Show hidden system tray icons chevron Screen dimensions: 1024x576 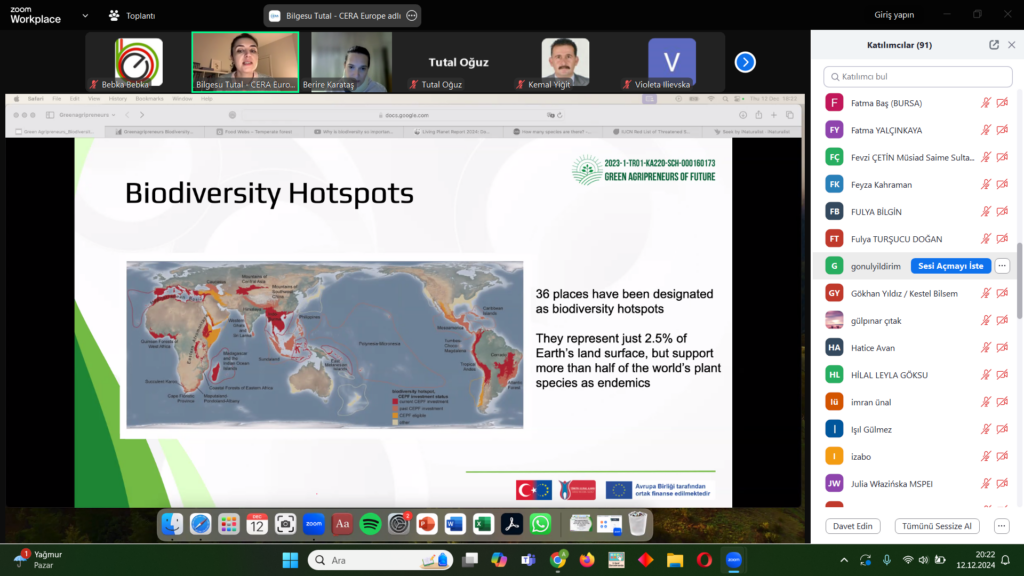pyautogui.click(x=844, y=560)
